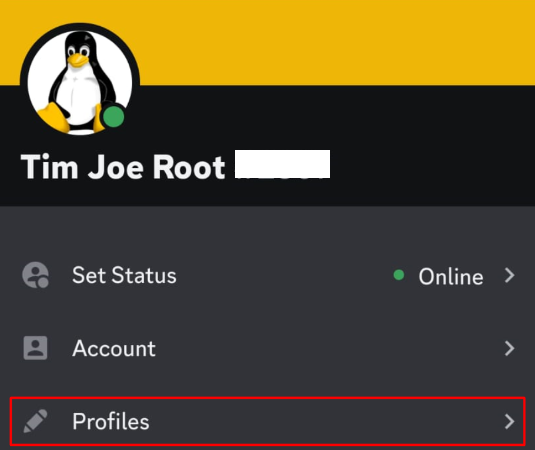Click the white redacted box after name

pyautogui.click(x=283, y=164)
